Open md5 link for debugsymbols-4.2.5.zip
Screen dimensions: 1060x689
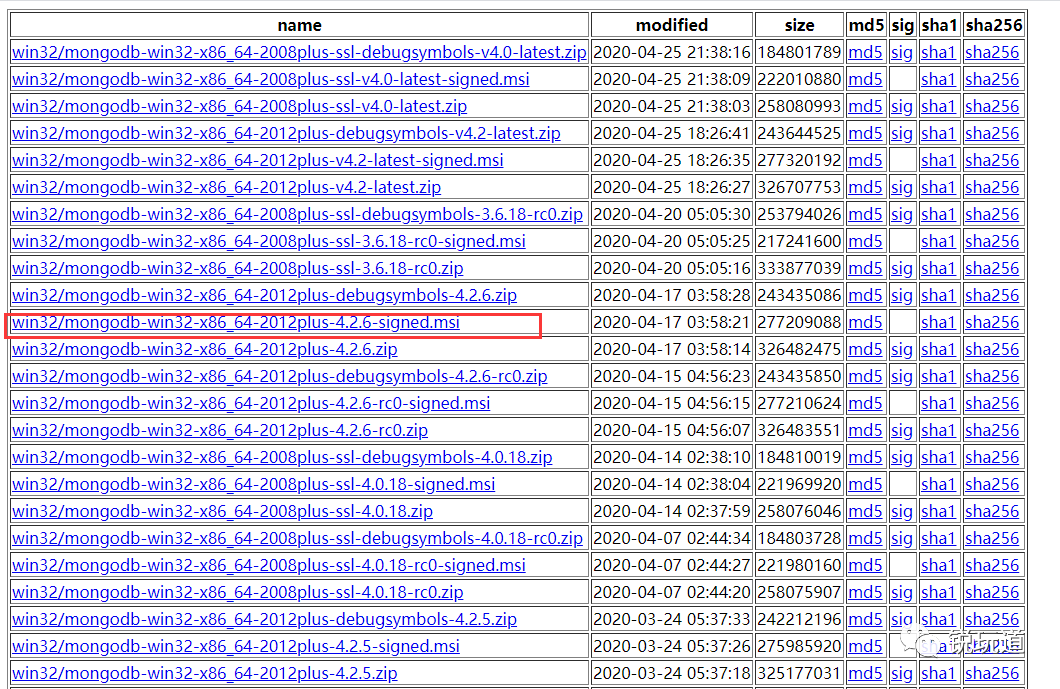click(x=865, y=620)
